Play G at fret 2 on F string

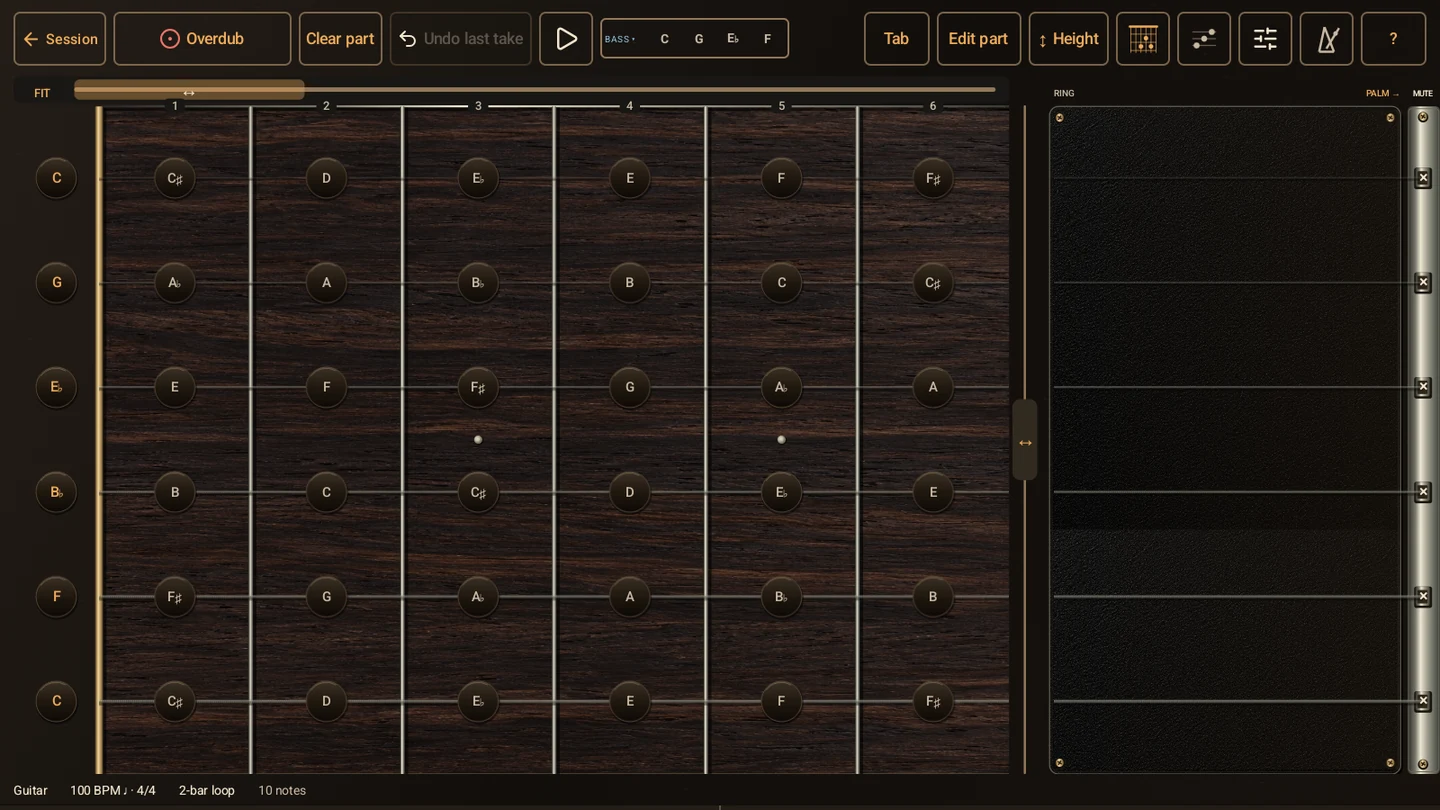(x=326, y=597)
